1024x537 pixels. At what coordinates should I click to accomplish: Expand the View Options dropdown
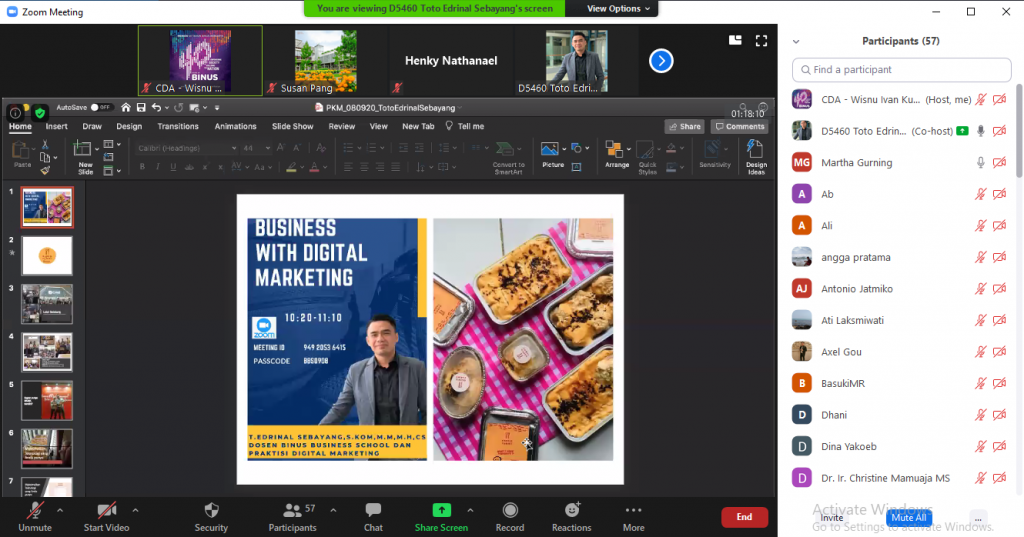pyautogui.click(x=619, y=8)
